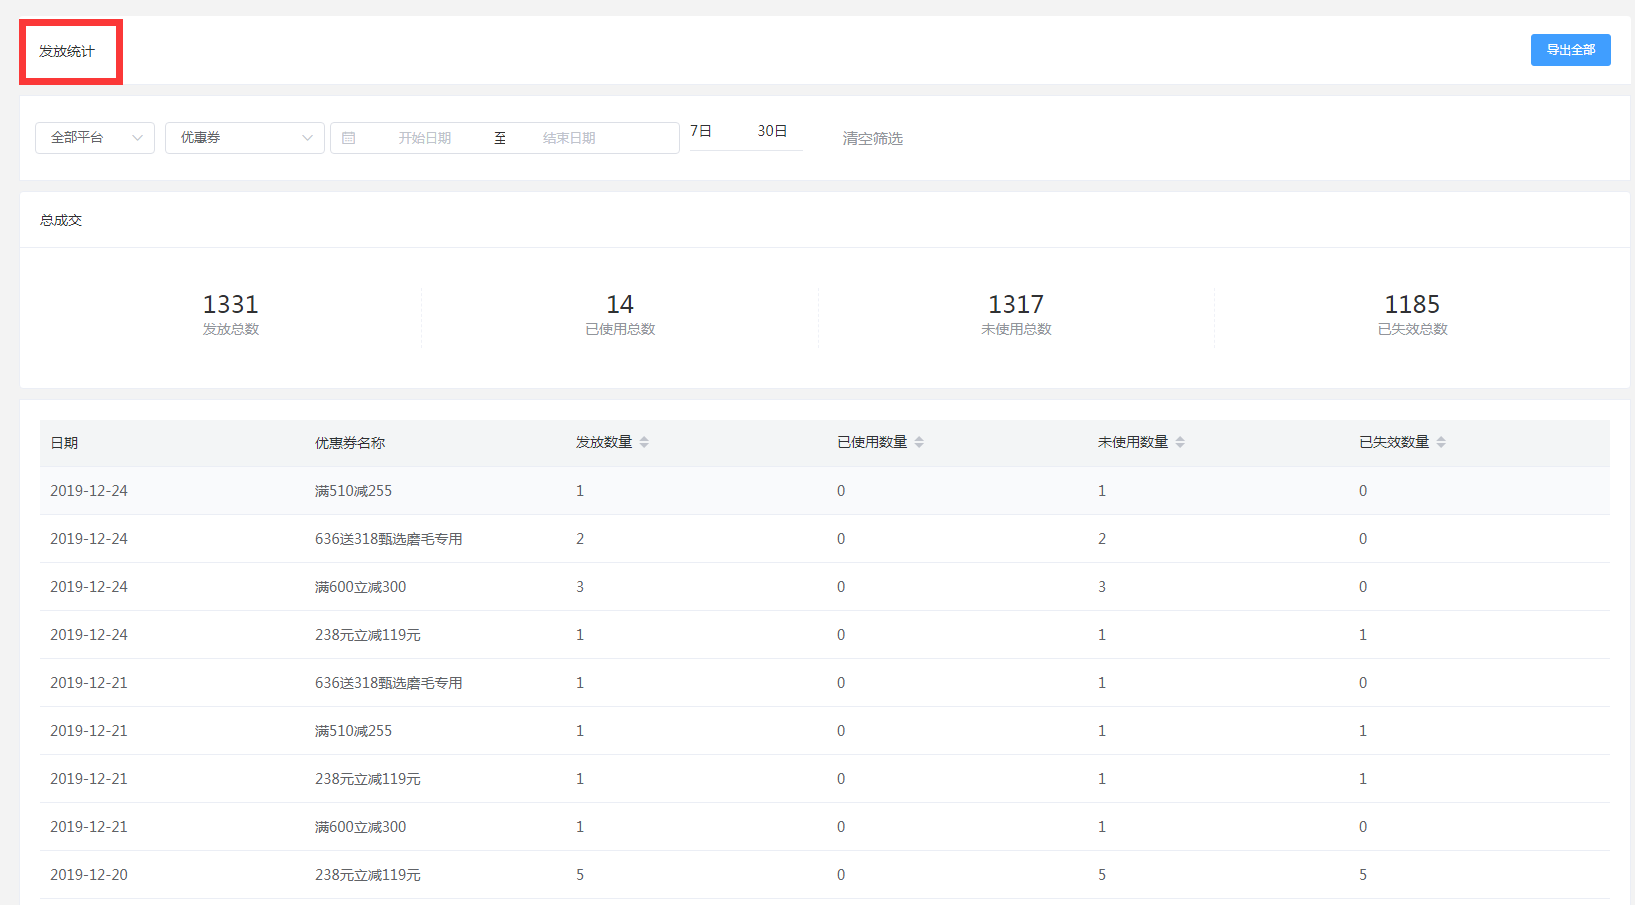This screenshot has width=1635, height=905.
Task: Select the 30日 quick range tab
Action: 772,131
